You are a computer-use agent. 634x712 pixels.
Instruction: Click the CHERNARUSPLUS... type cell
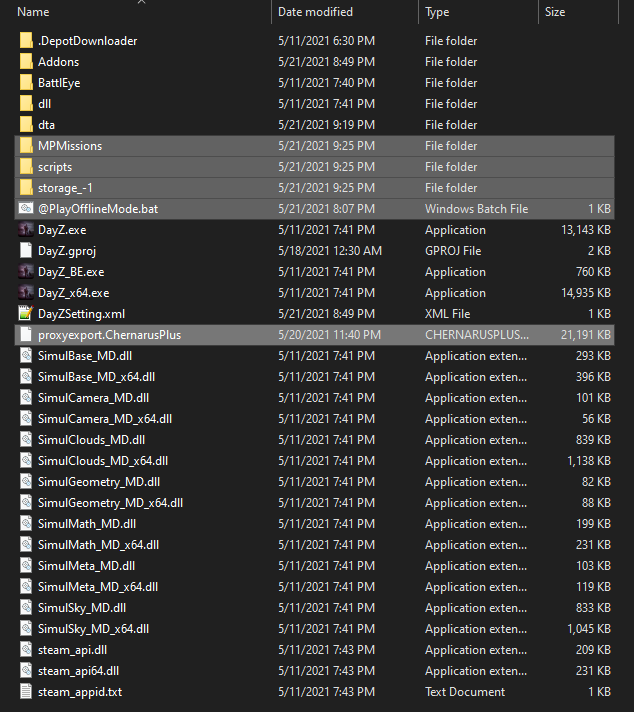click(x=476, y=335)
